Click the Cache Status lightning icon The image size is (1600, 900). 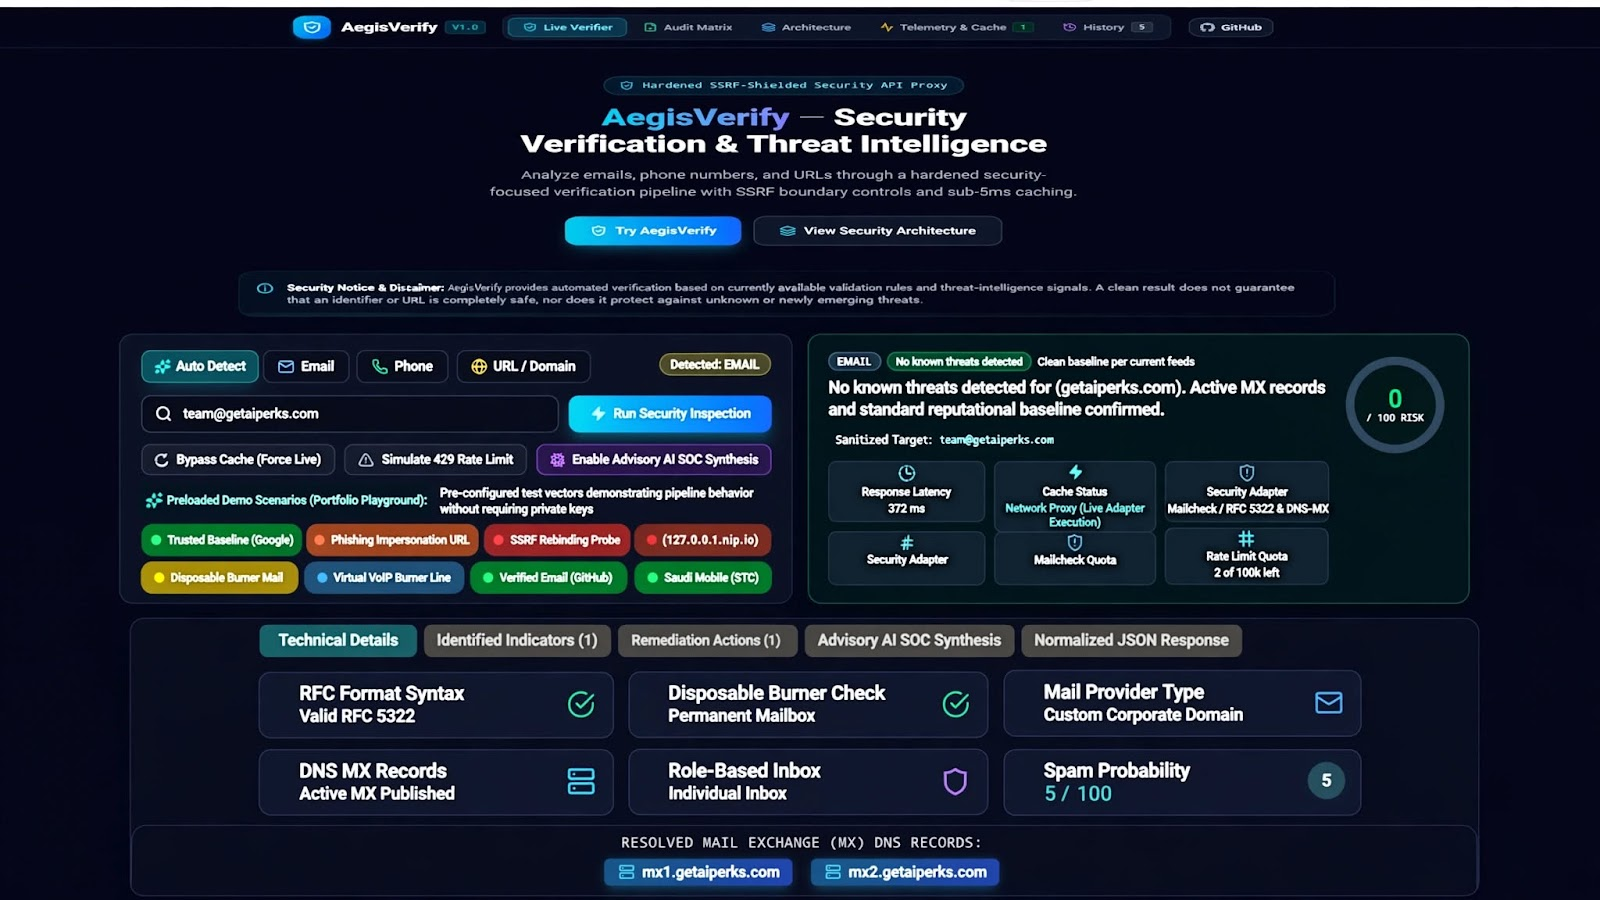[1075, 472]
